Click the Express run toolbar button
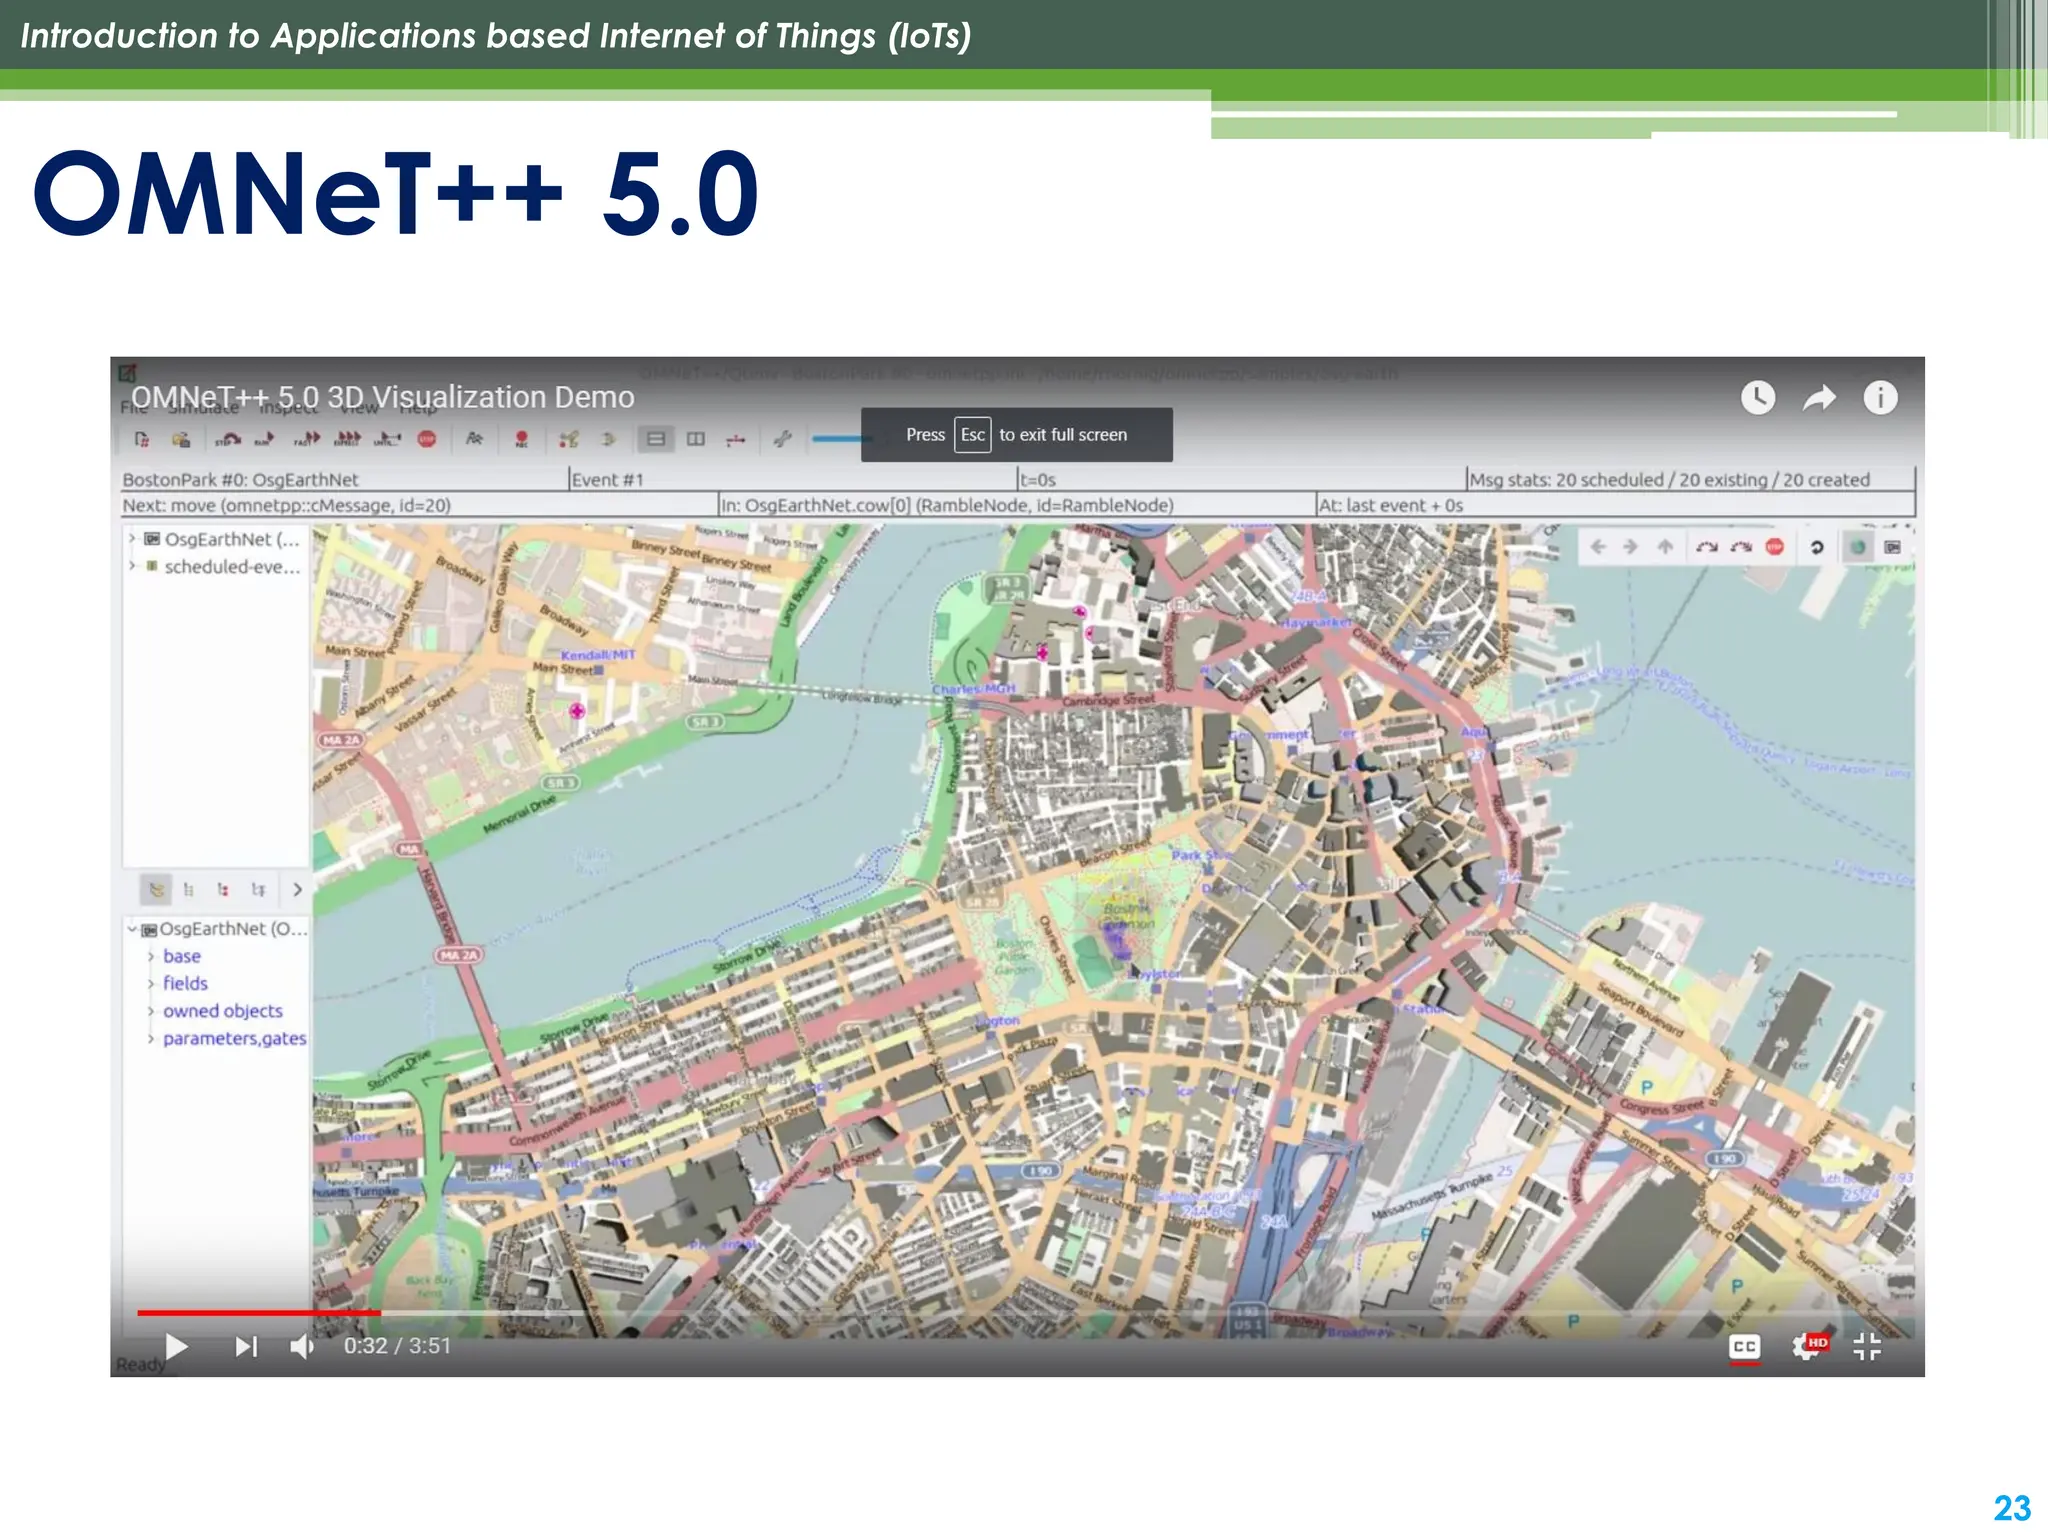The width and height of the screenshot is (2048, 1536). (x=347, y=439)
